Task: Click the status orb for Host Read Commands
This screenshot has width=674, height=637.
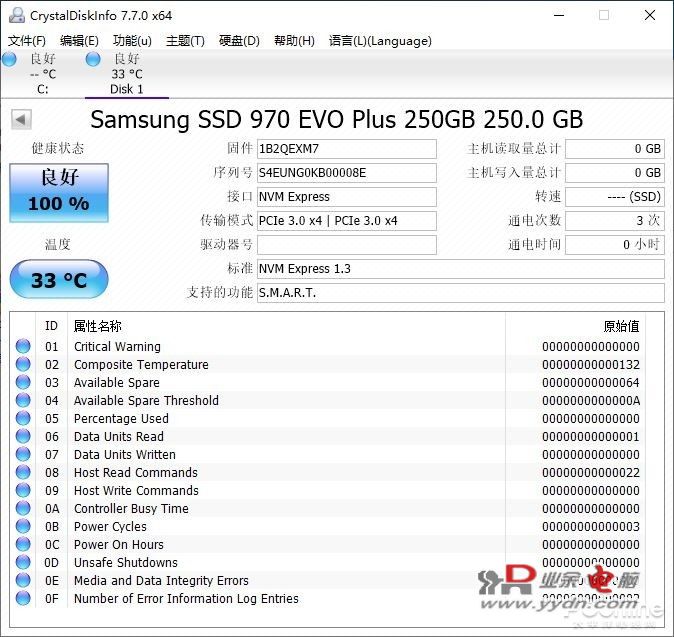Action: (23, 472)
